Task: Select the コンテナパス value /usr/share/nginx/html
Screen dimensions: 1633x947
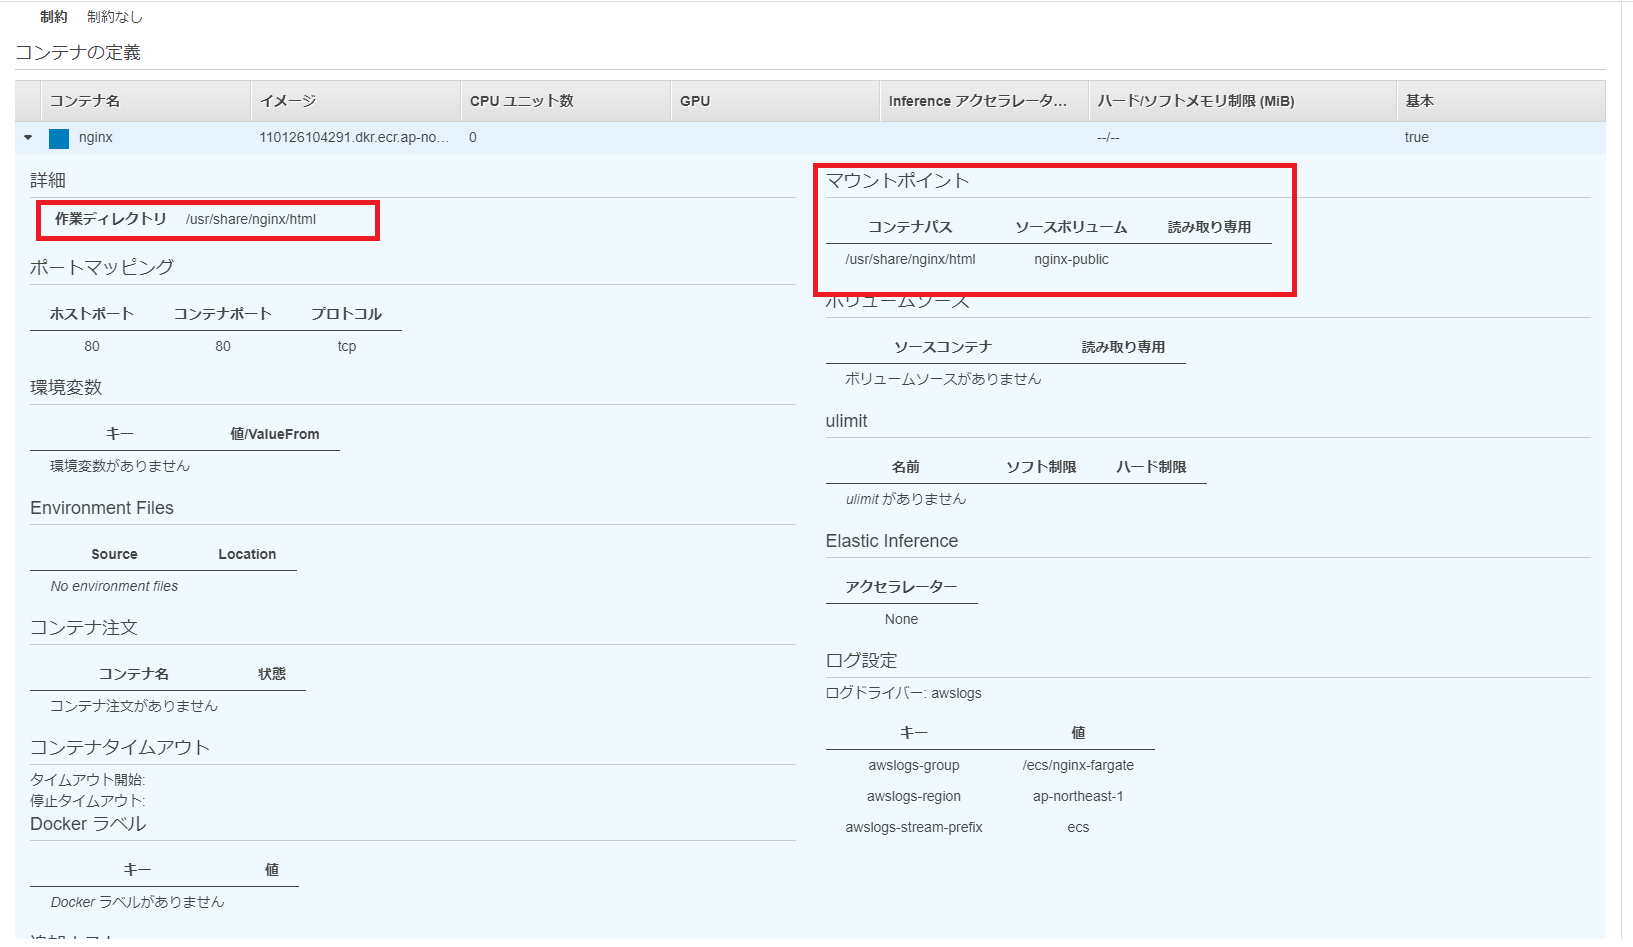Action: [910, 260]
